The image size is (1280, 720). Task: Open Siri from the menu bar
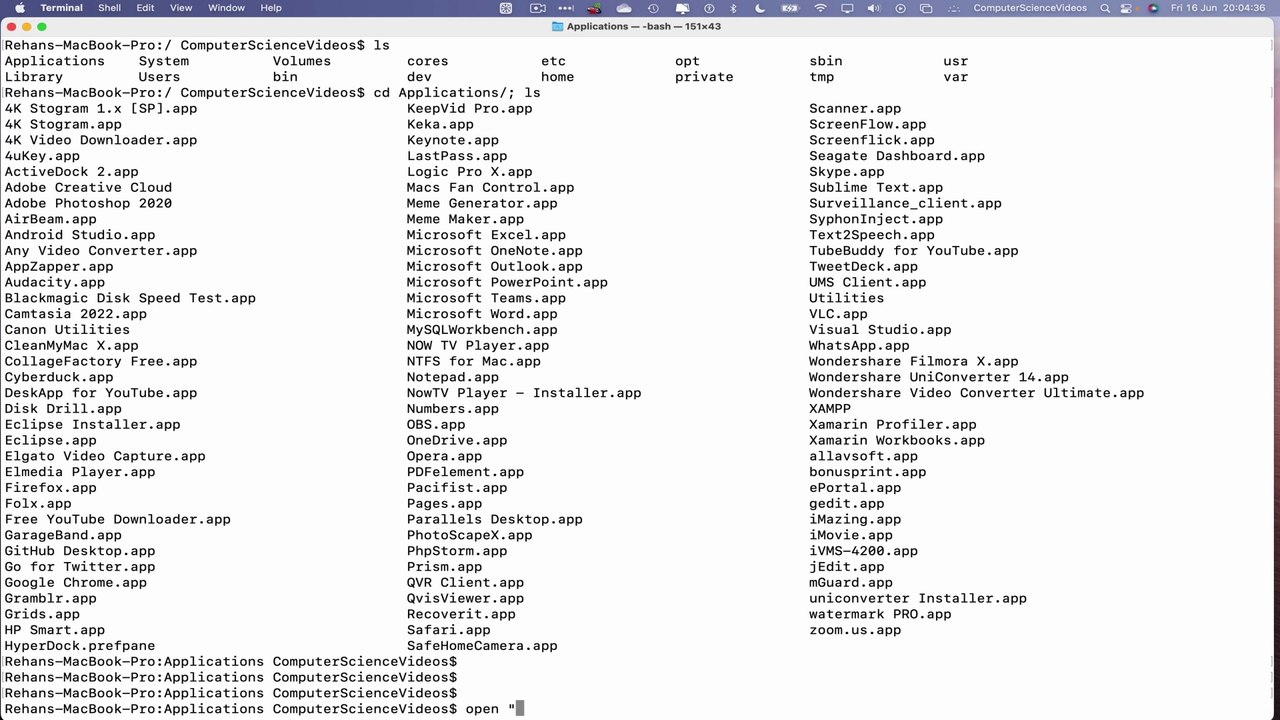point(1153,8)
